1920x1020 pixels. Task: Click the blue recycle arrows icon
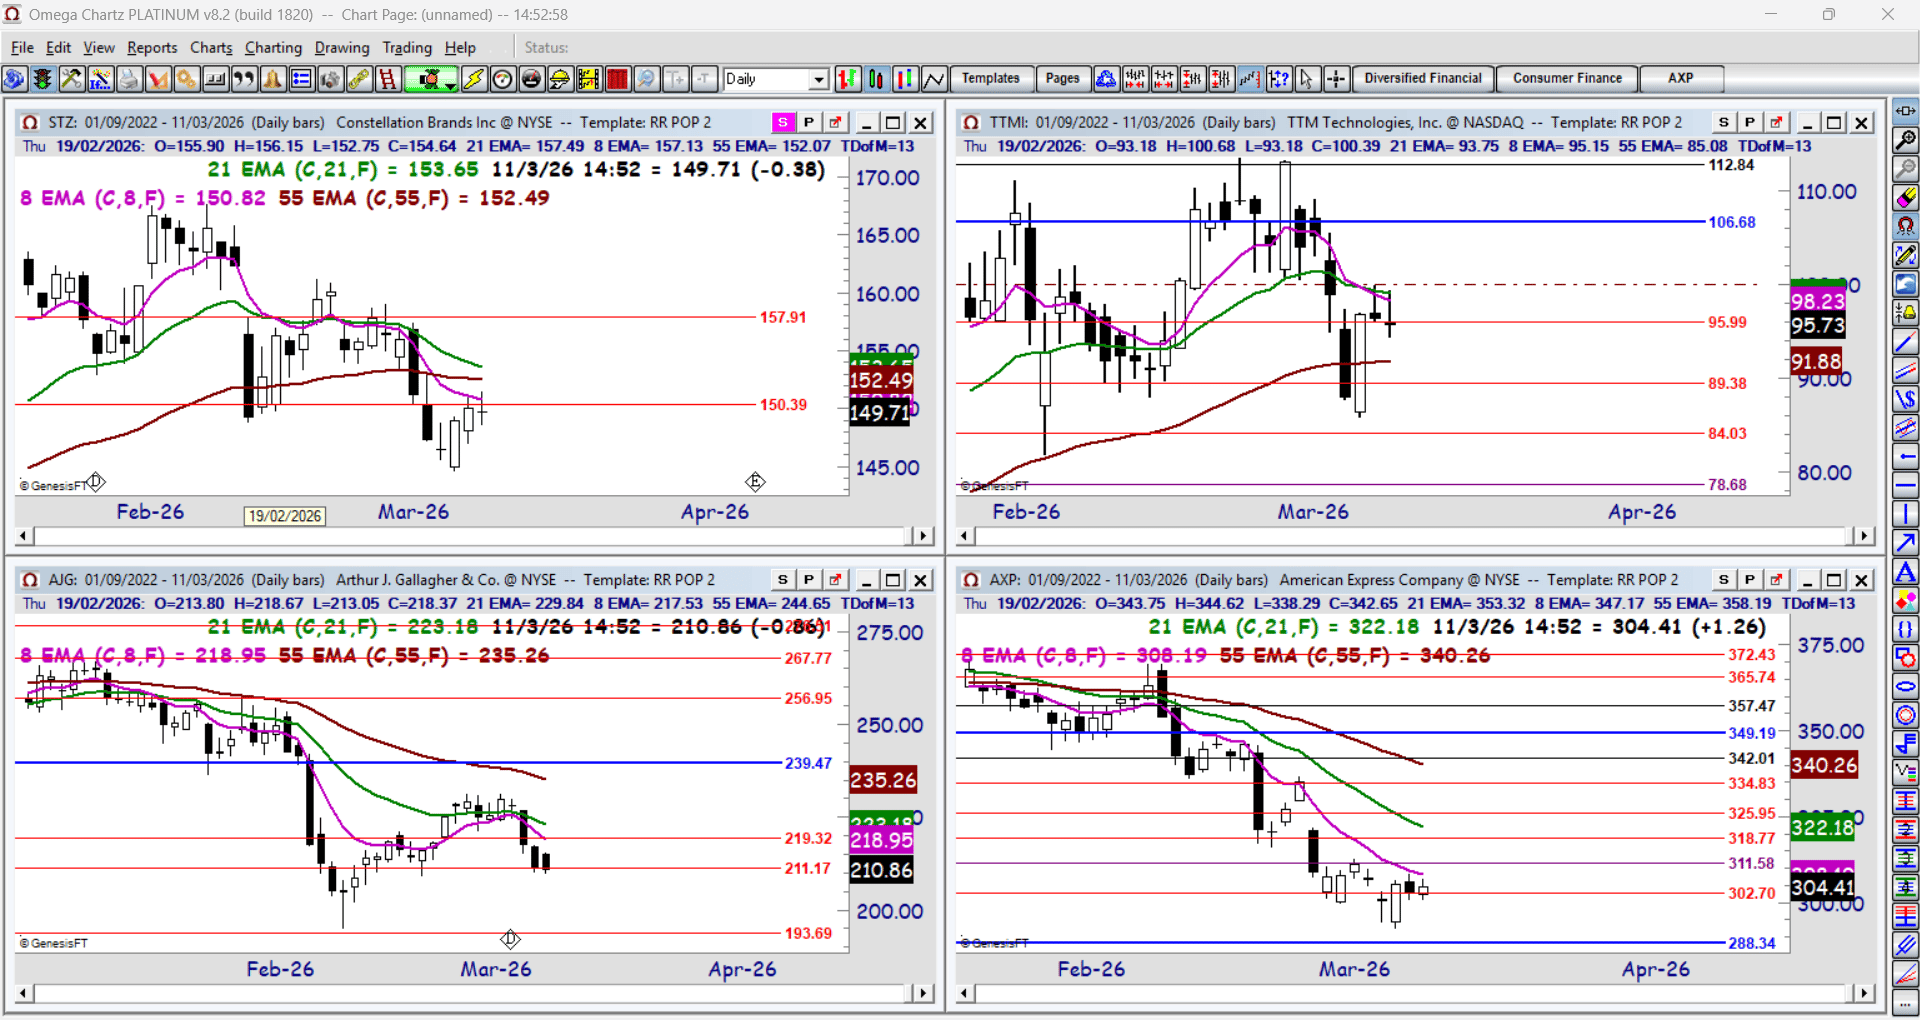(x=1106, y=79)
